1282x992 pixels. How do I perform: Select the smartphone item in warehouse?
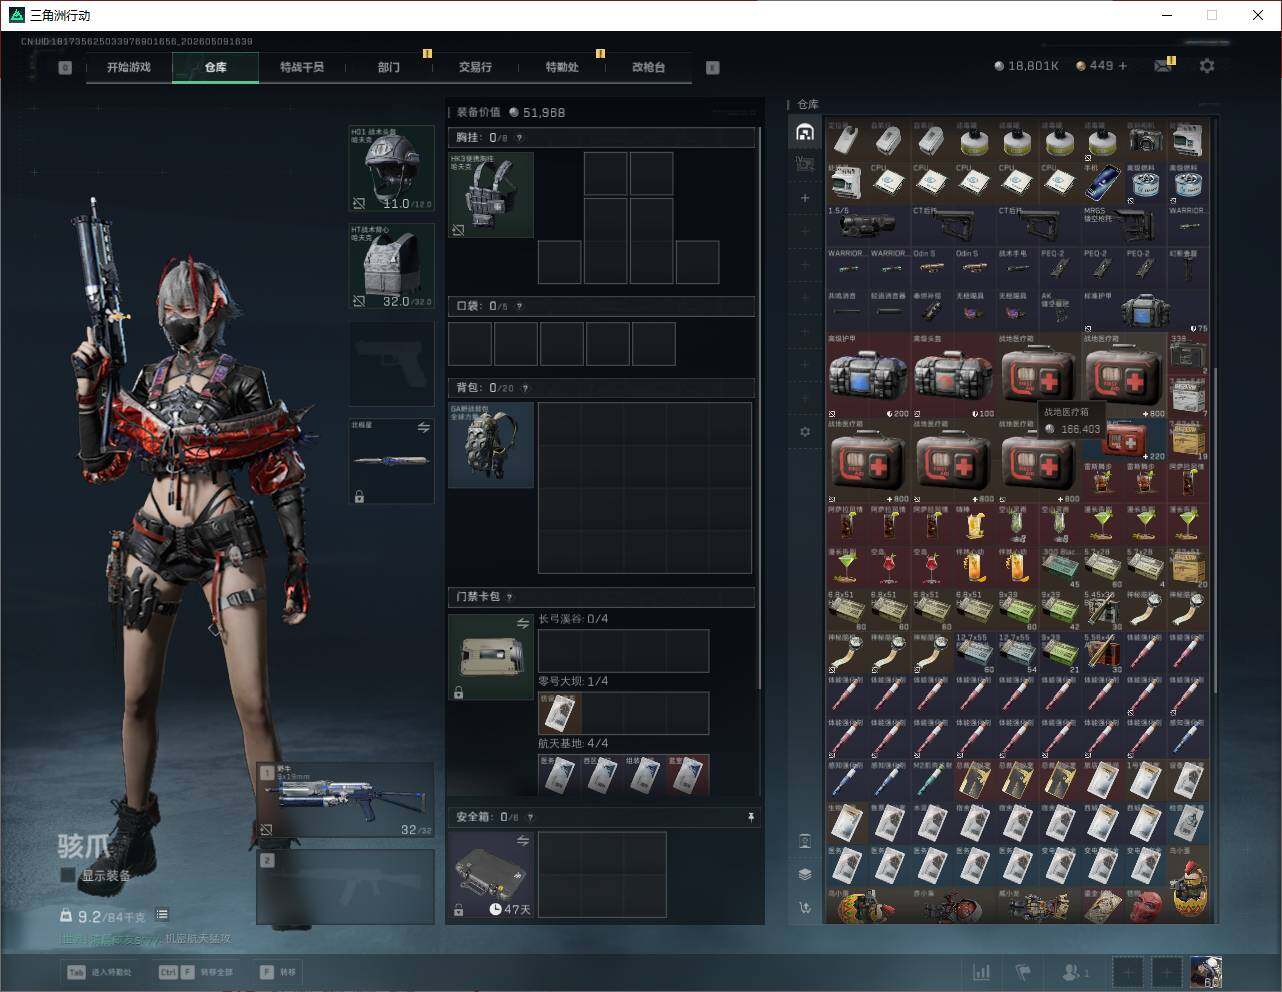coord(1102,184)
